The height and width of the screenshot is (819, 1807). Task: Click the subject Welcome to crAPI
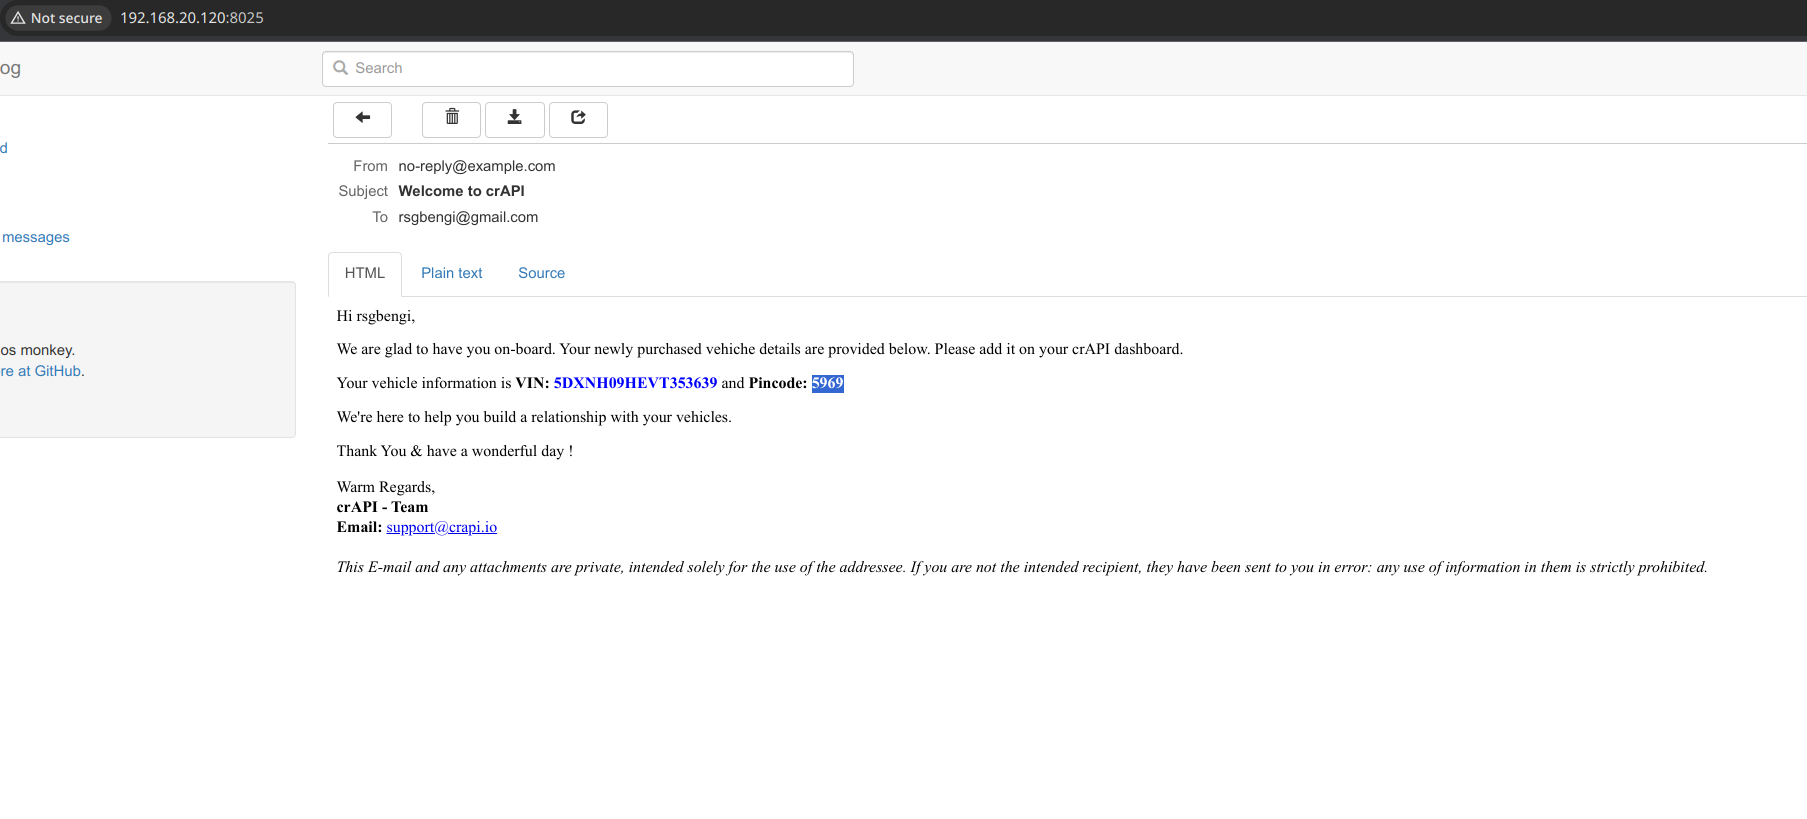[461, 191]
